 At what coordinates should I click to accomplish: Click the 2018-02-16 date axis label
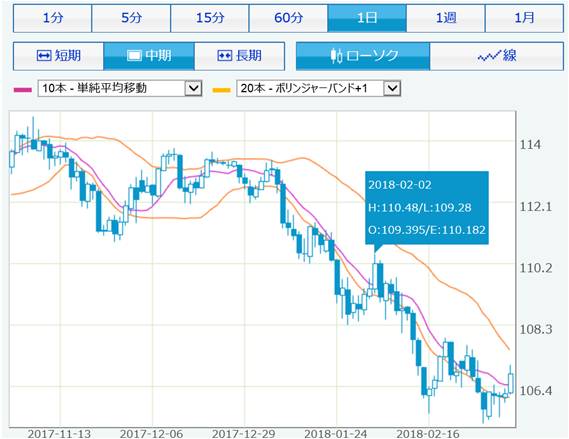click(x=428, y=434)
